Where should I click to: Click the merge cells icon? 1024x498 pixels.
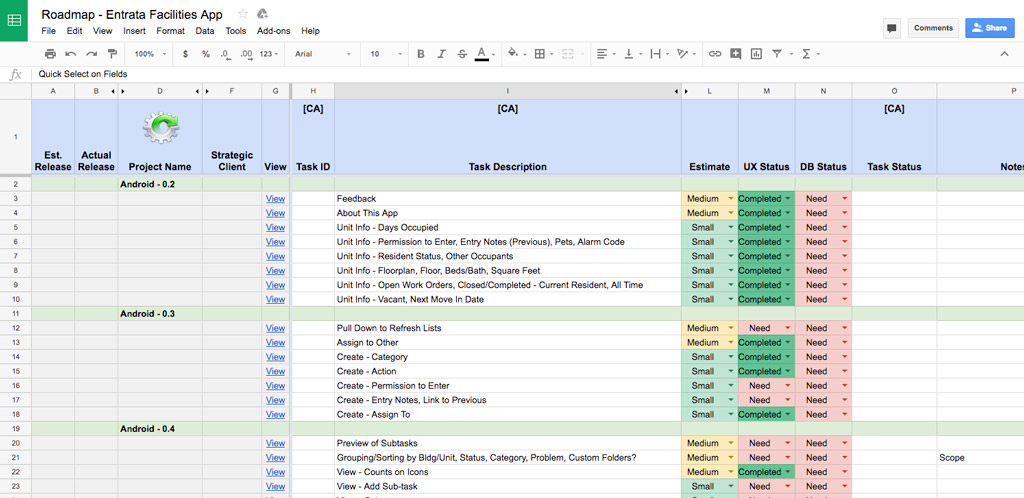click(x=568, y=54)
